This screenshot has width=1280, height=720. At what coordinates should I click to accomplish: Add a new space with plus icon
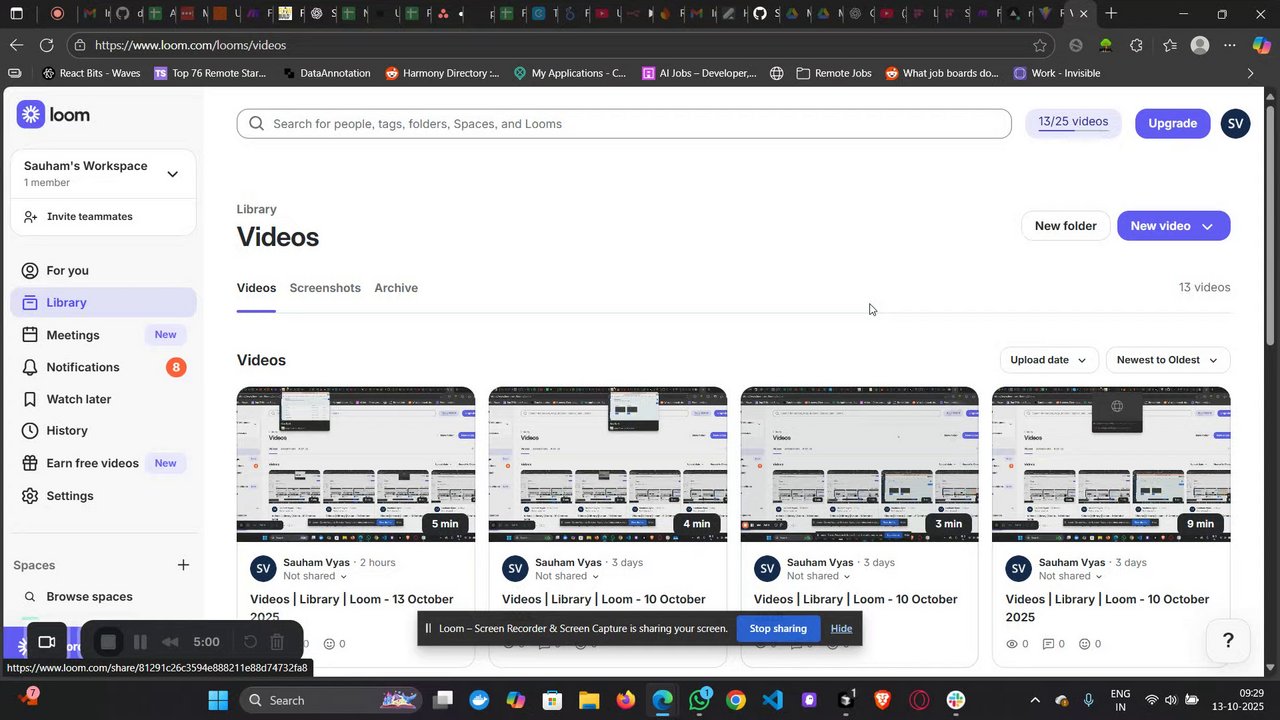(183, 565)
